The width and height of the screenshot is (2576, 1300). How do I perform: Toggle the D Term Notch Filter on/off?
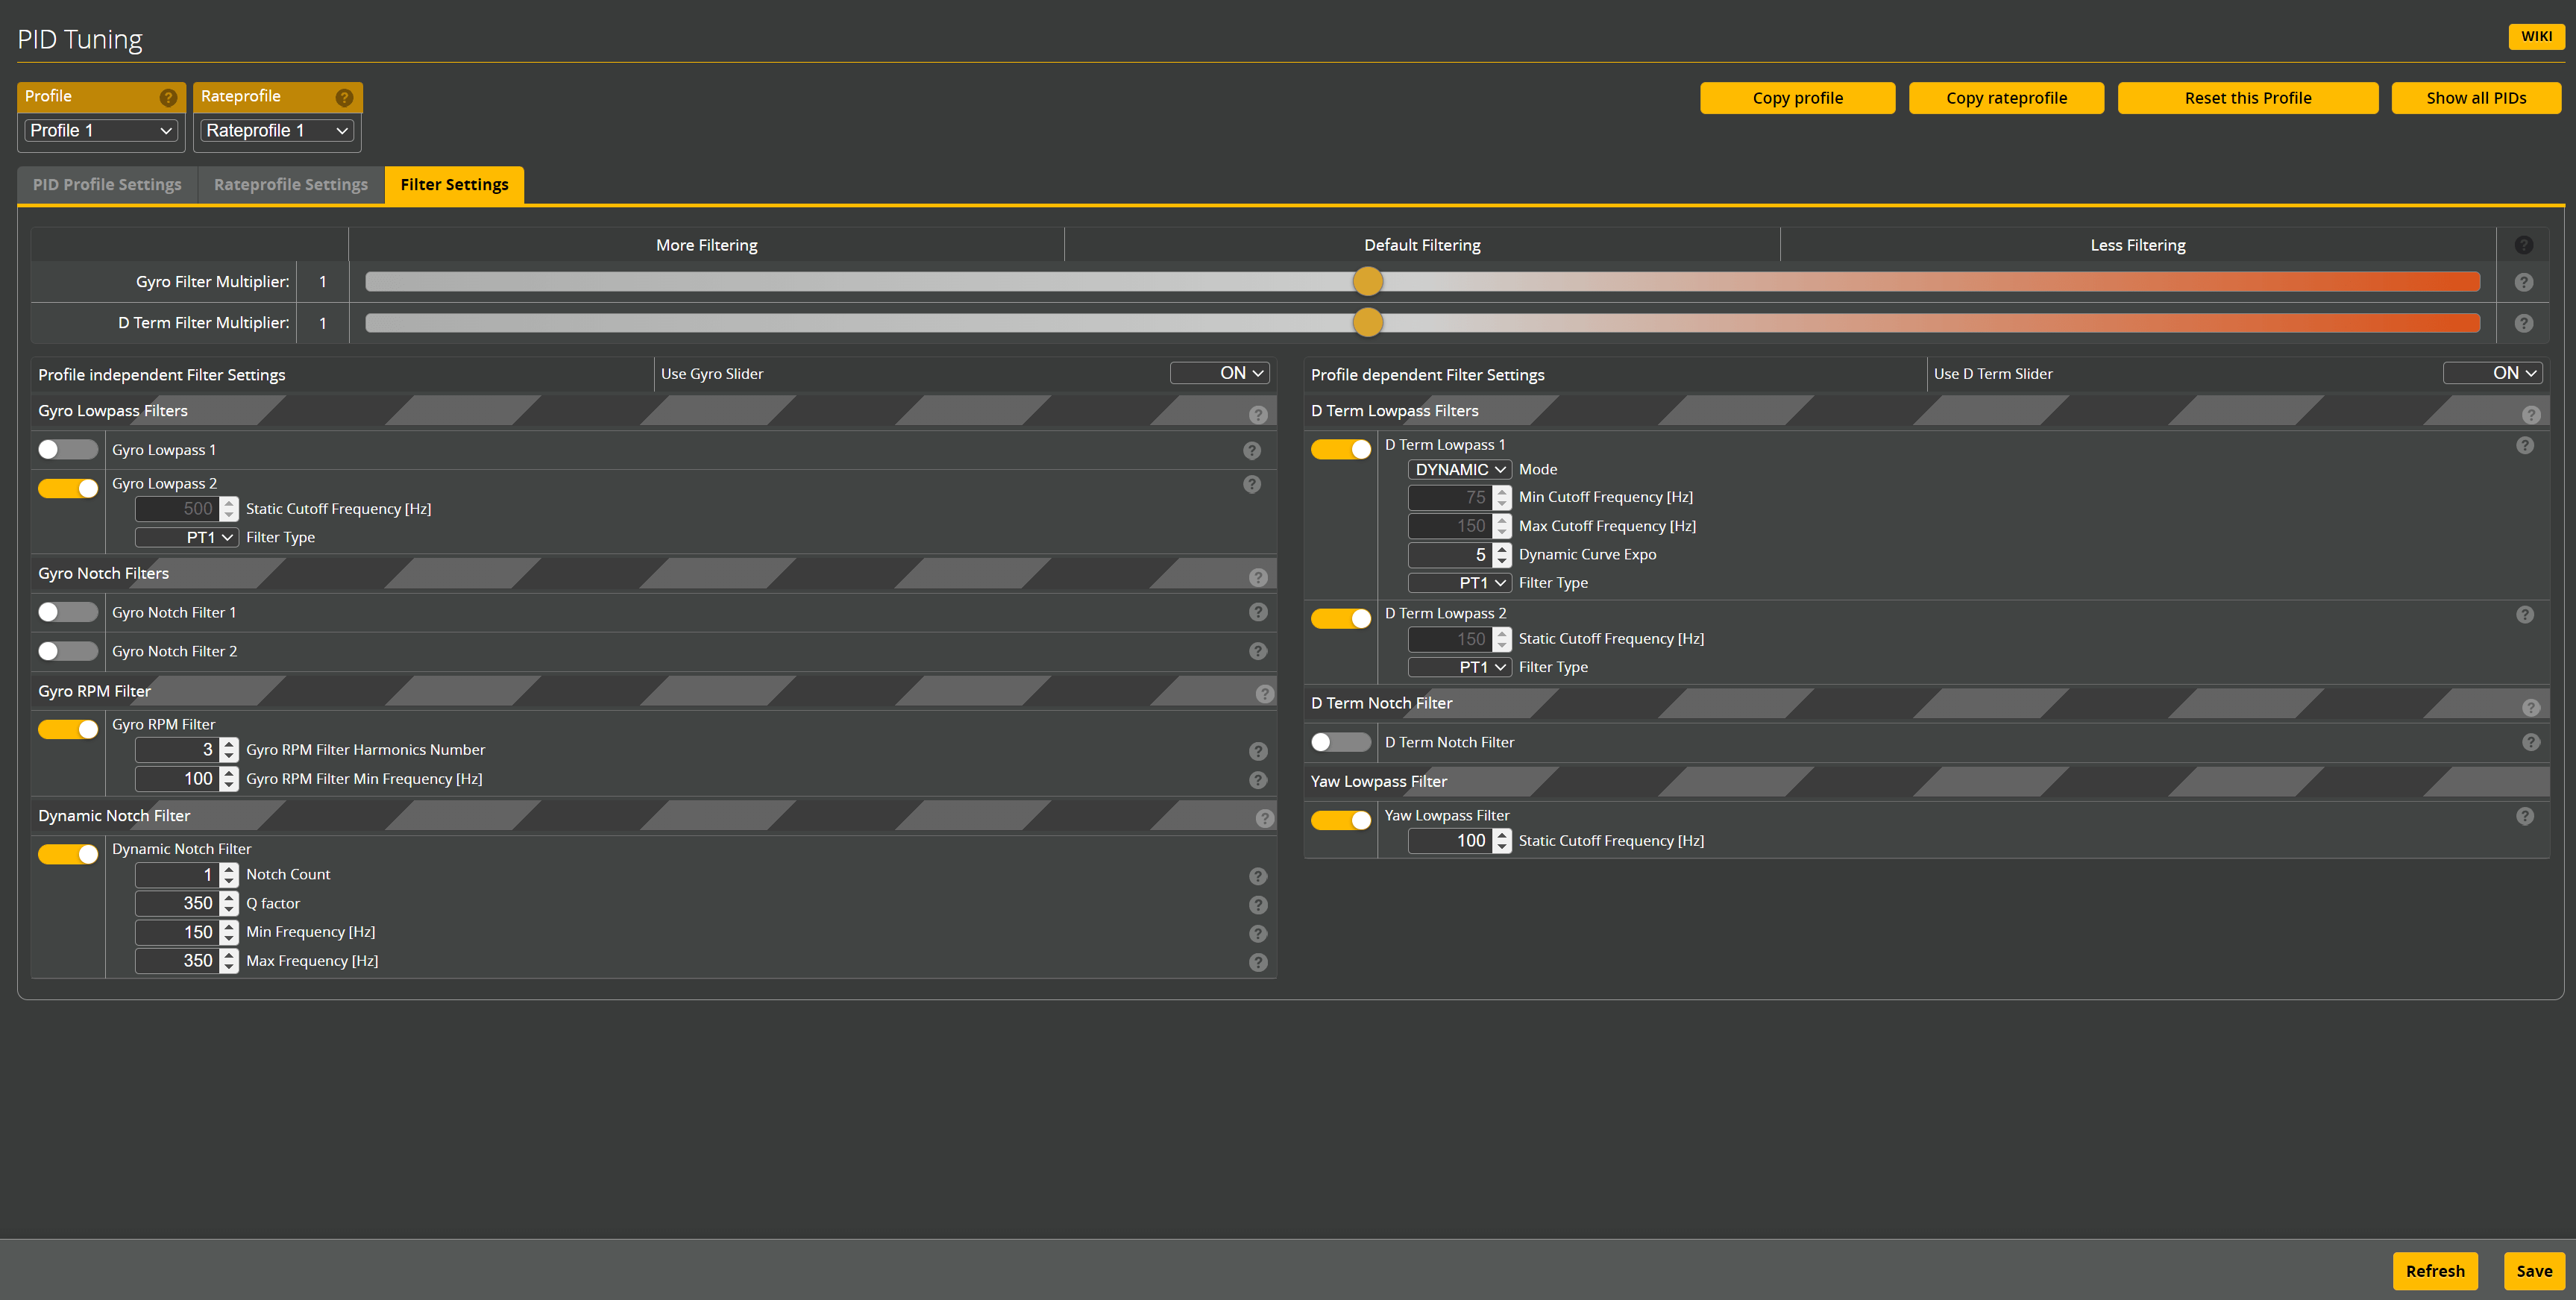click(x=1339, y=741)
